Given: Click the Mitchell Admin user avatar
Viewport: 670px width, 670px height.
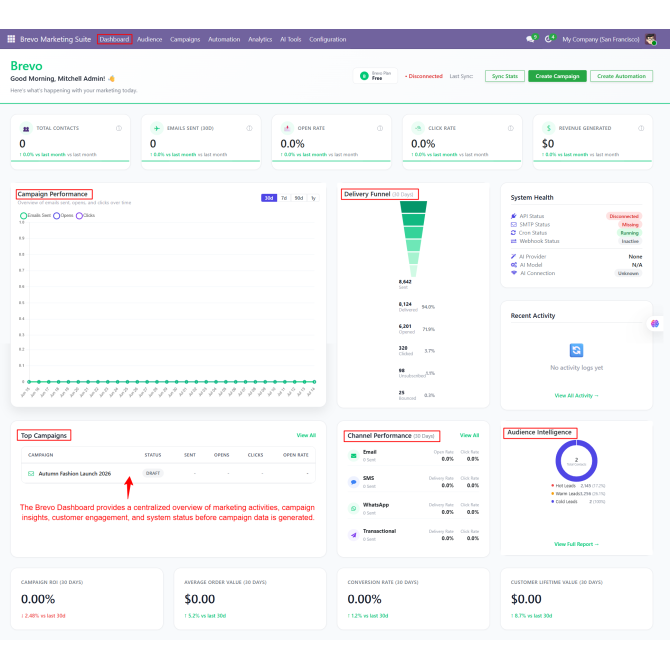Looking at the screenshot, I should pyautogui.click(x=651, y=39).
